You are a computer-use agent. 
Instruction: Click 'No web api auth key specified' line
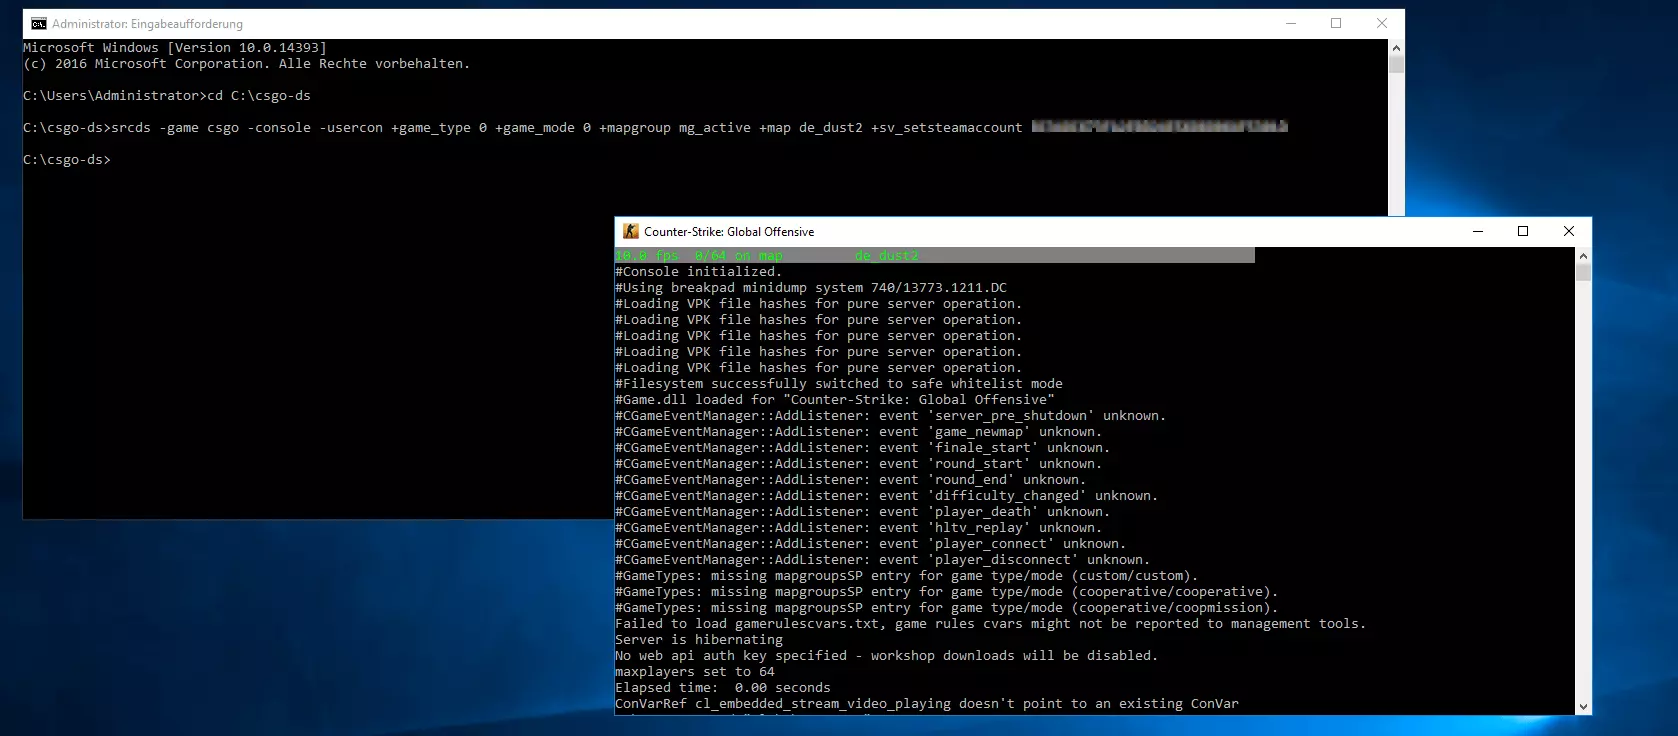(887, 655)
